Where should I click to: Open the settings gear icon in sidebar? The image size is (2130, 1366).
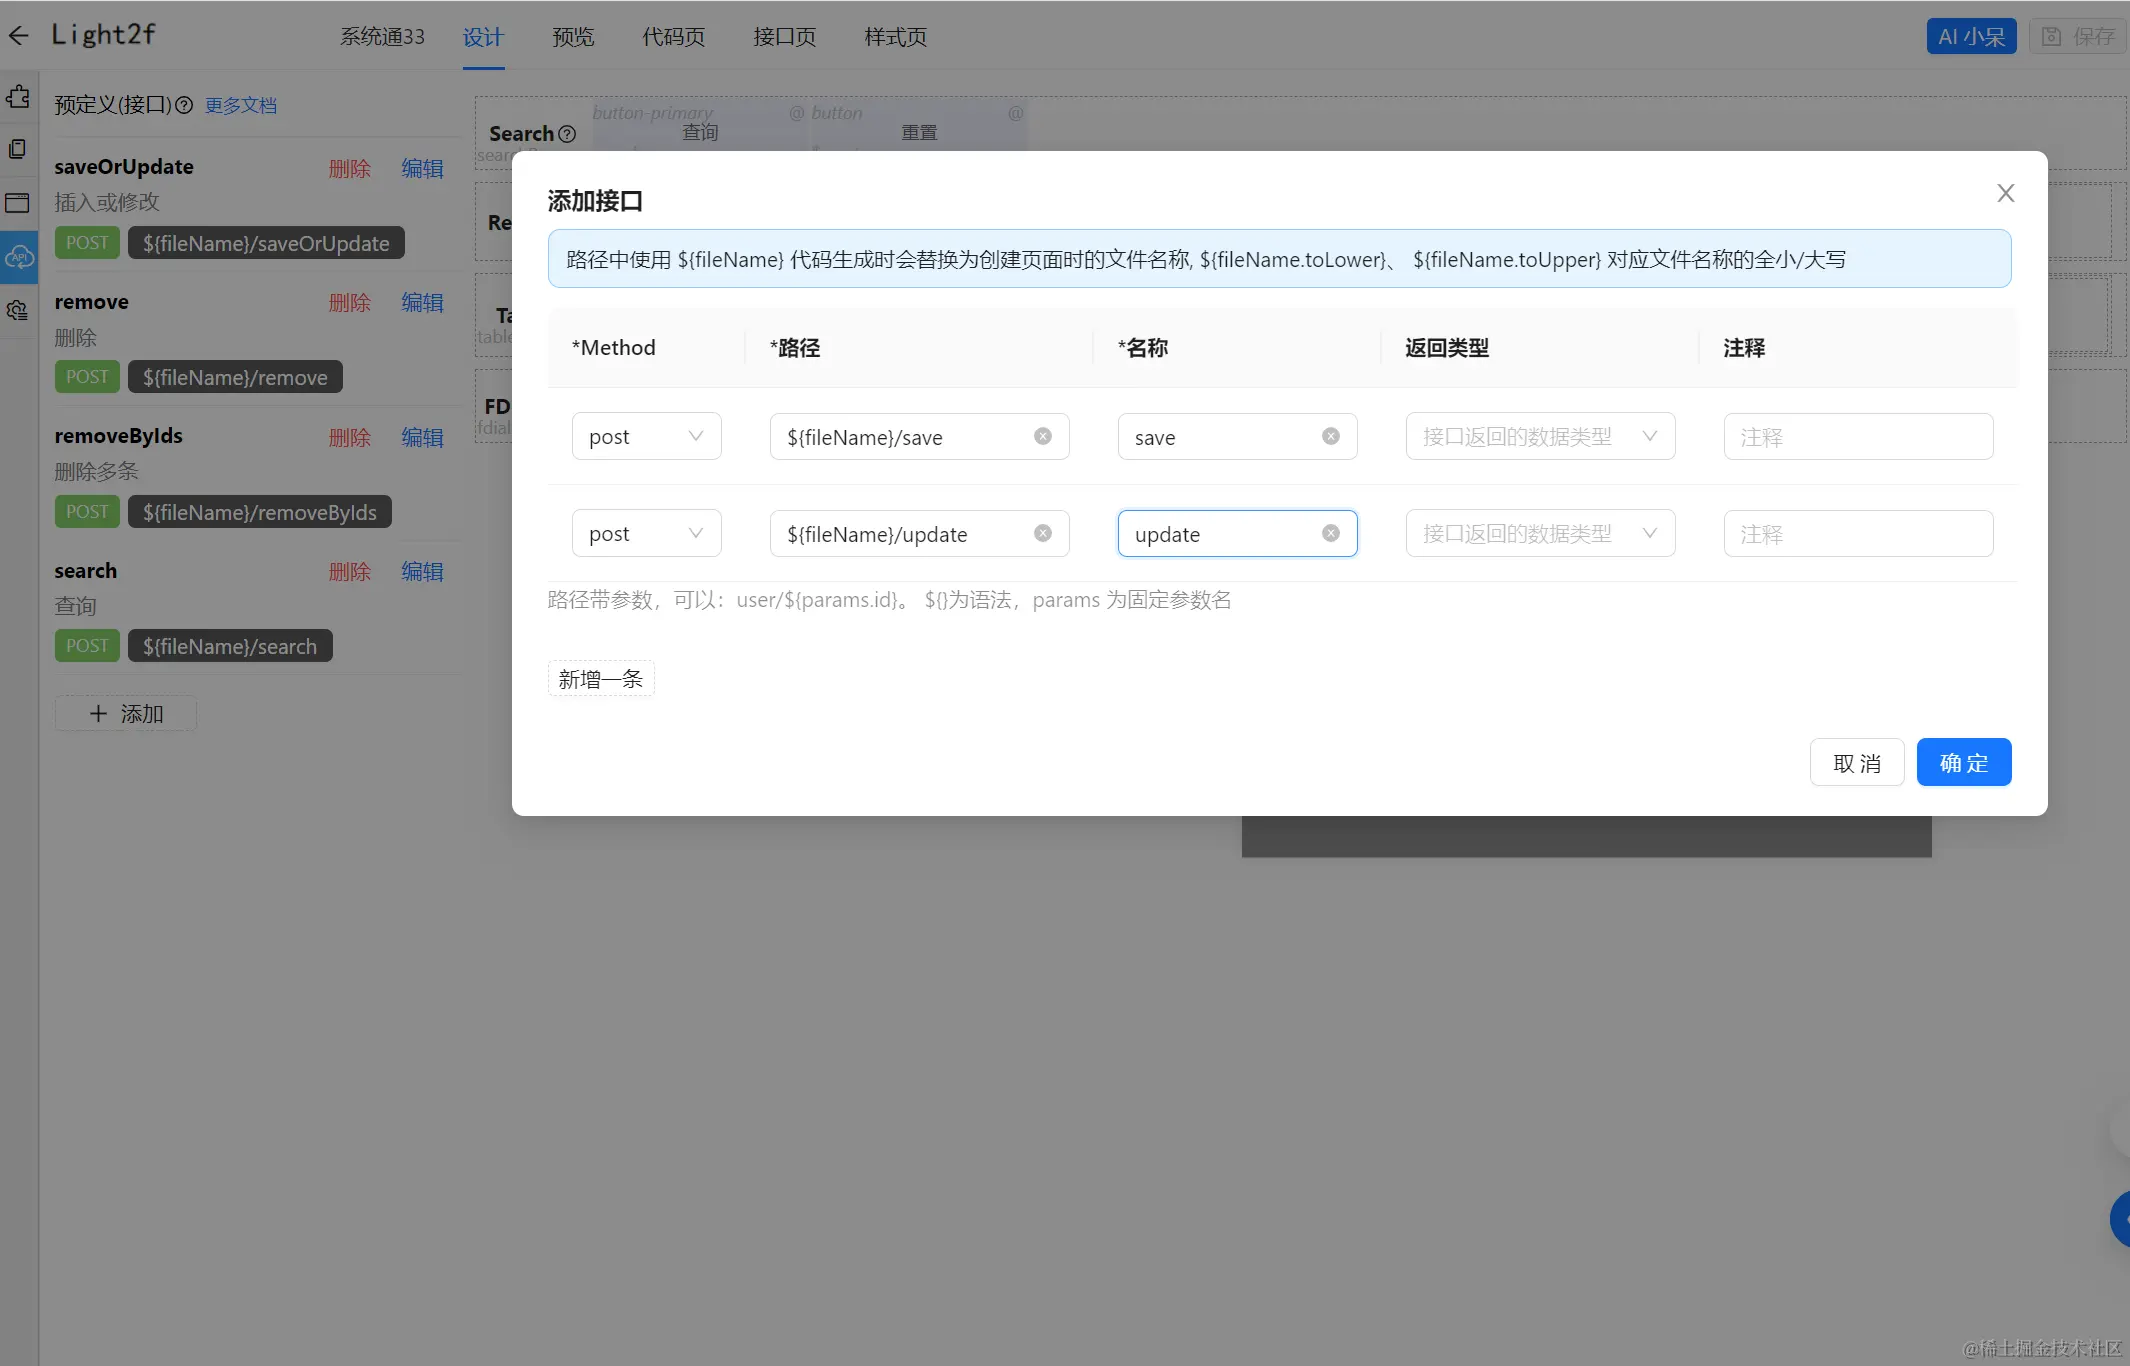click(18, 311)
